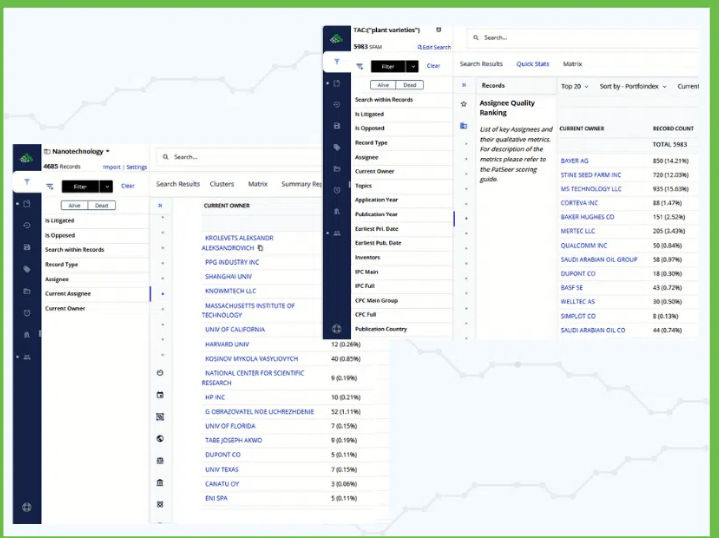Switch to the Clusters tab
This screenshot has height=538, width=719.
(x=221, y=184)
